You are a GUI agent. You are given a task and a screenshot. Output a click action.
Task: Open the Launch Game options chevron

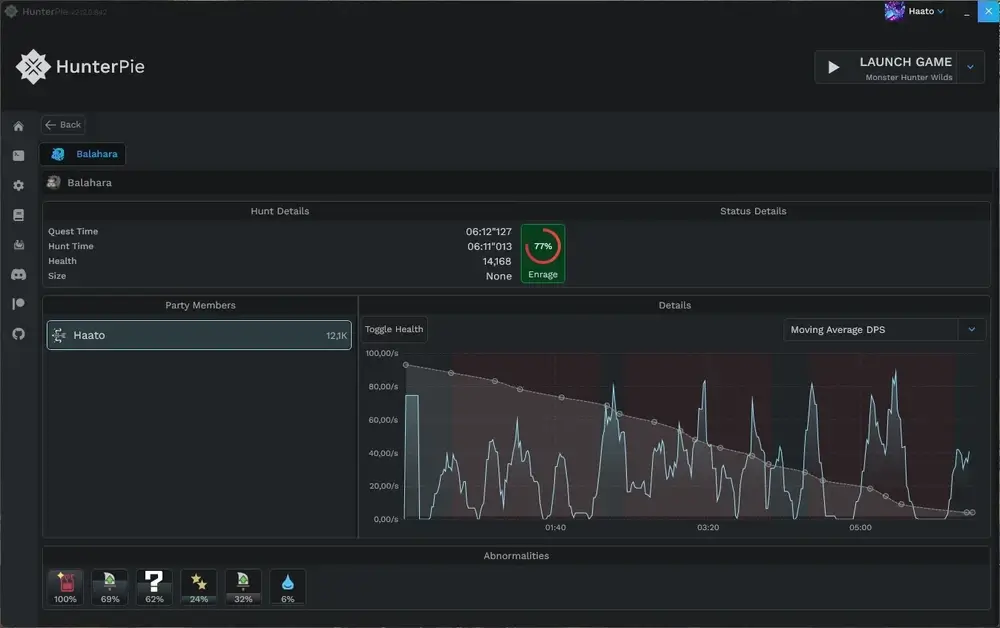point(970,67)
